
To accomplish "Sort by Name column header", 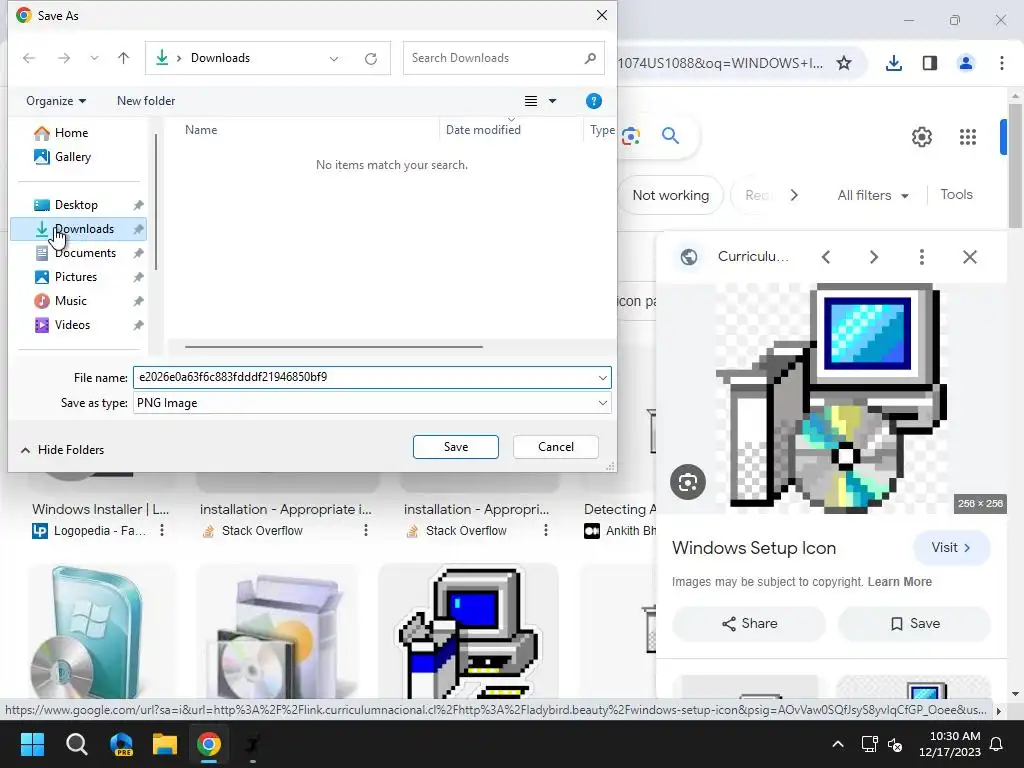I will [201, 130].
